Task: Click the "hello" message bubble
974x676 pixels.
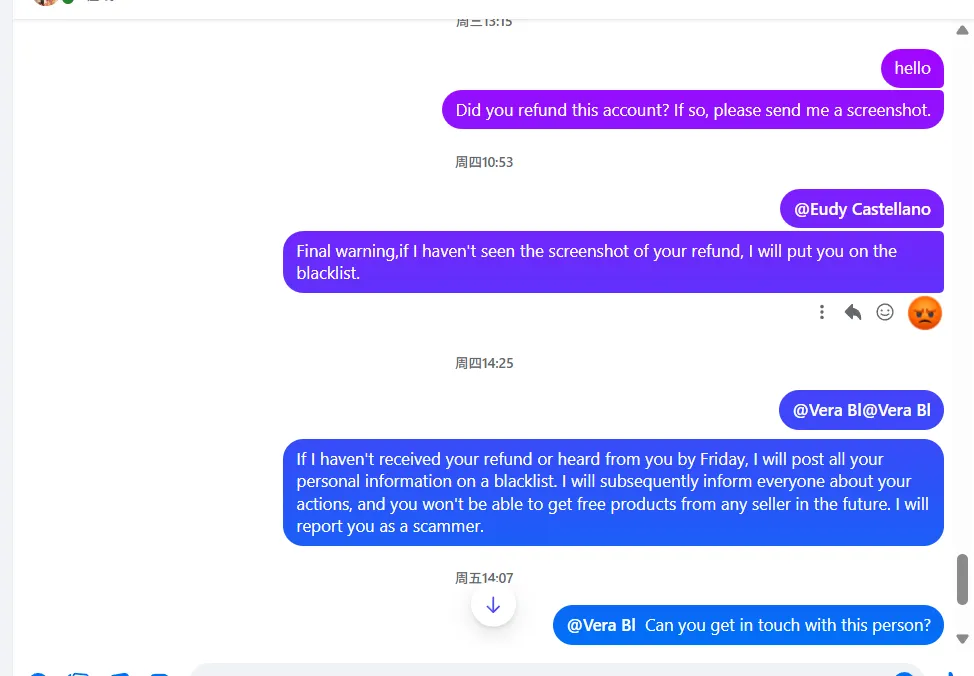Action: coord(912,68)
